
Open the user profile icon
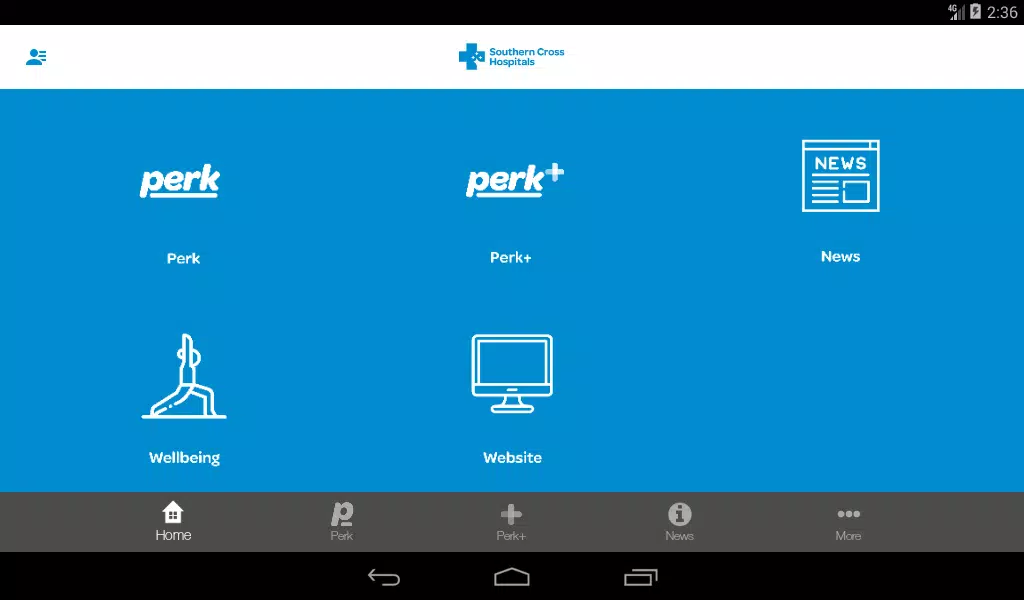[x=36, y=57]
